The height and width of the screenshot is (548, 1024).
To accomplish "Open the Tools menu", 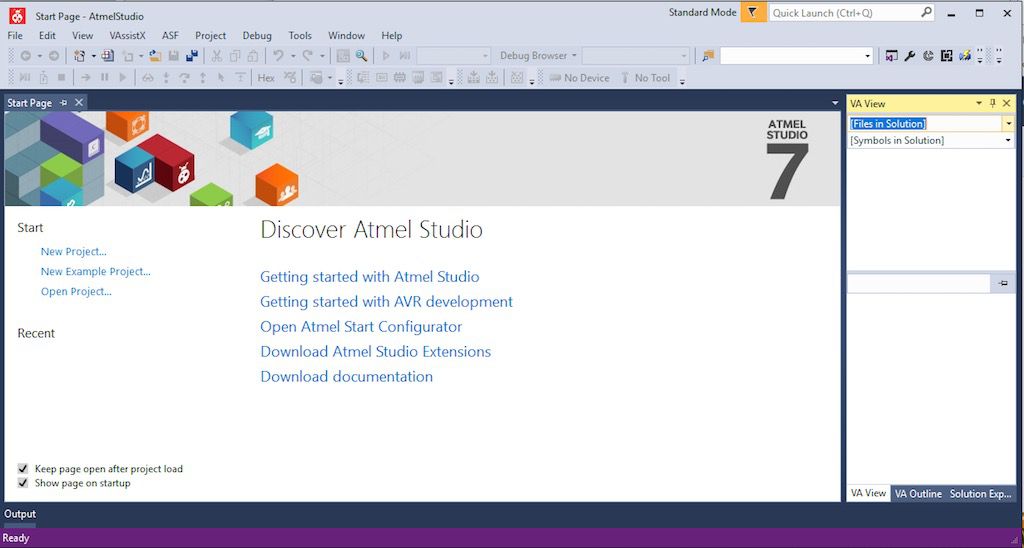I will (300, 35).
